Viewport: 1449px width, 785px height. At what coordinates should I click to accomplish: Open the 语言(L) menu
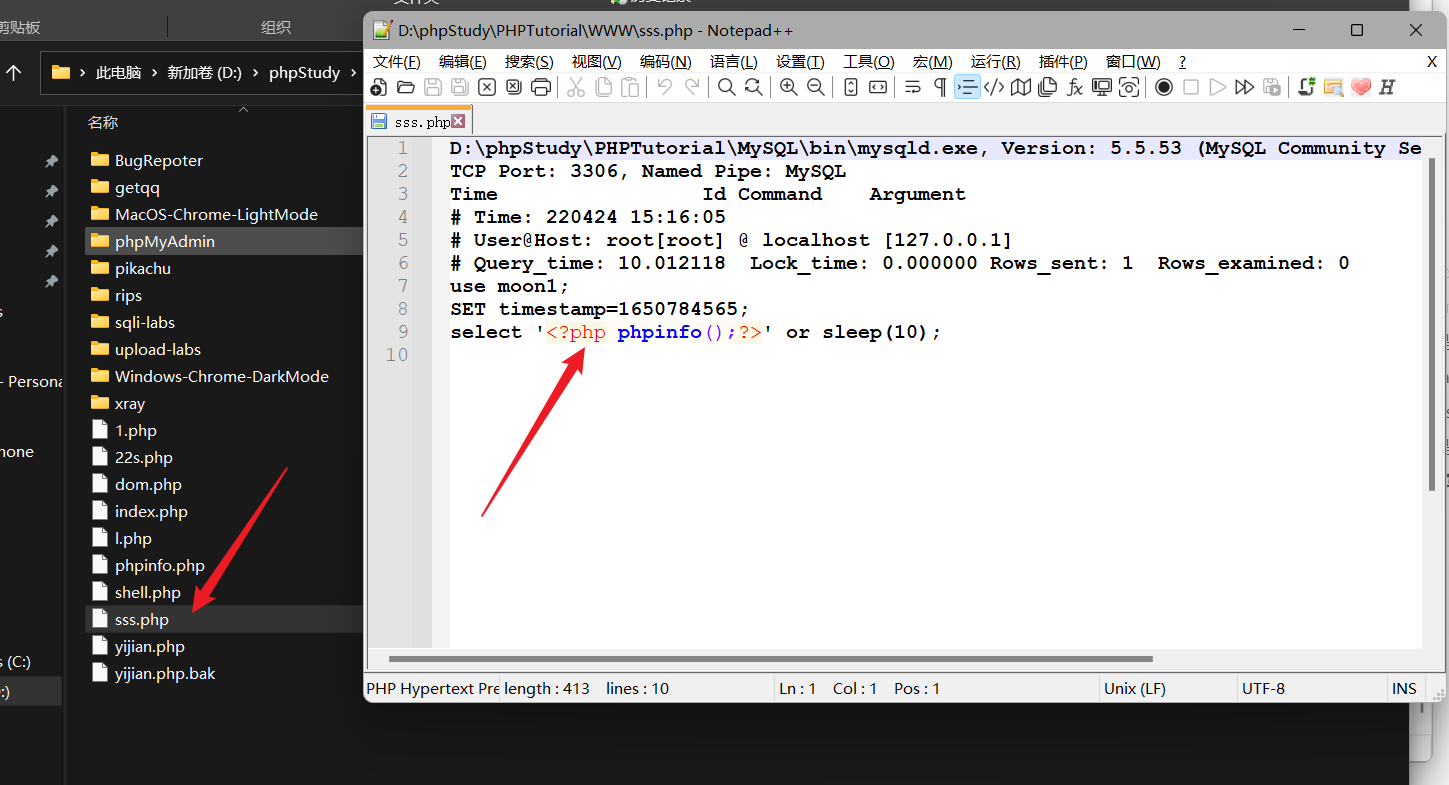coord(734,62)
